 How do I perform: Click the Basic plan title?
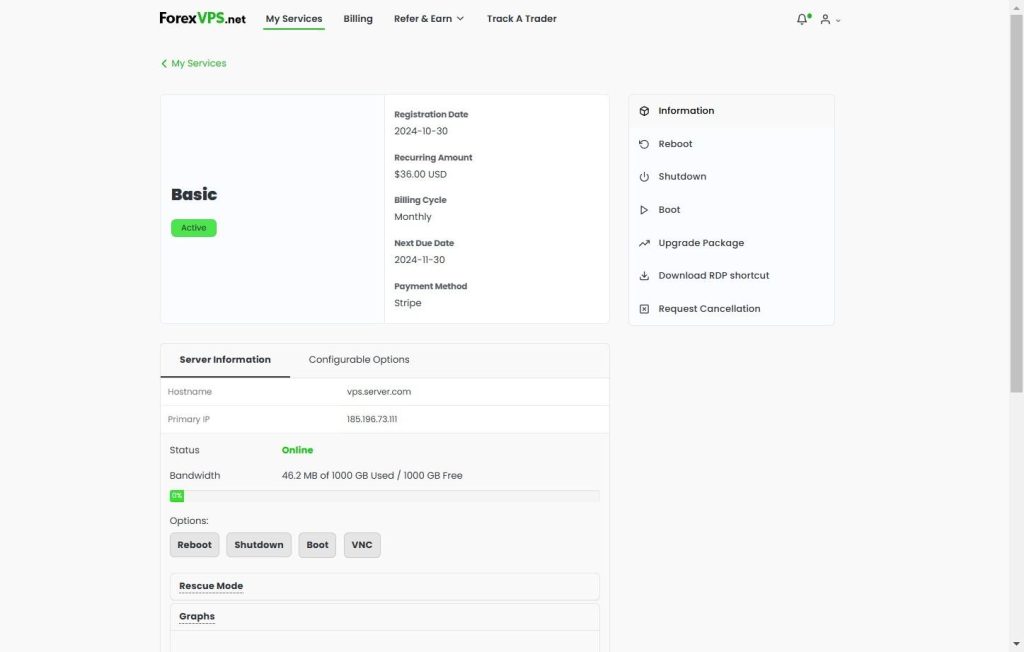click(194, 195)
